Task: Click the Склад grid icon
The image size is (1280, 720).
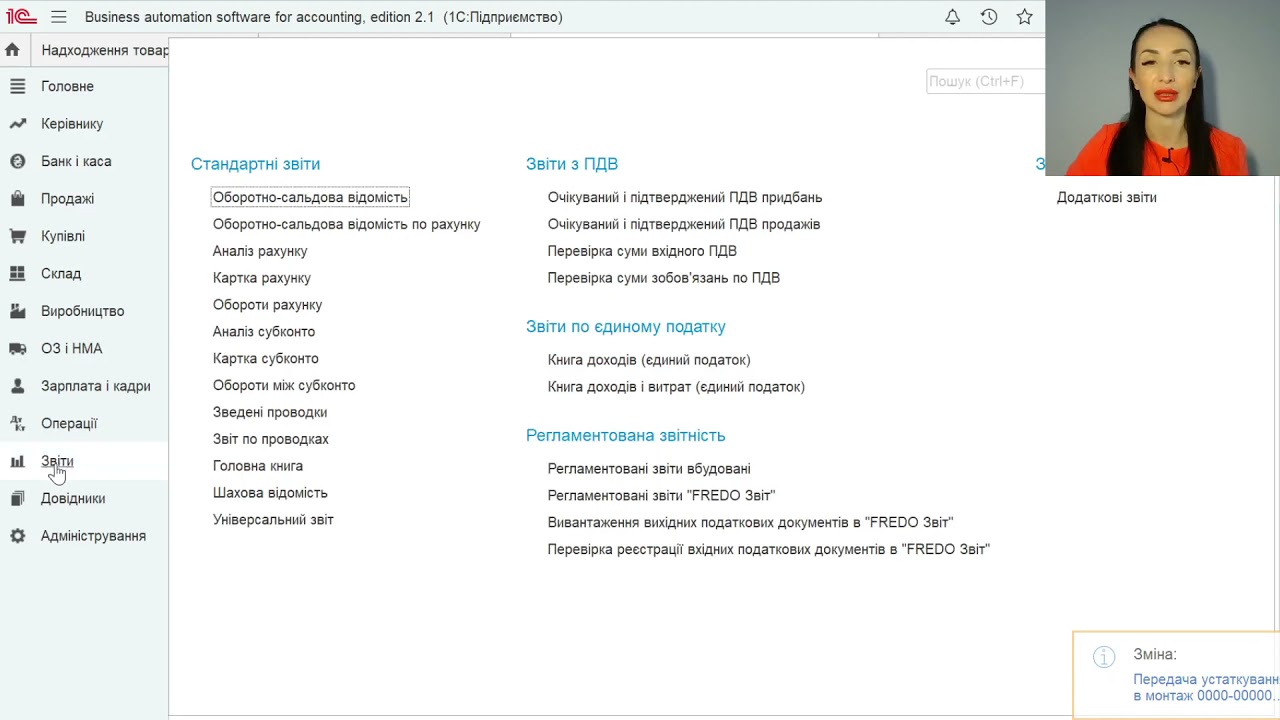Action: pos(17,274)
